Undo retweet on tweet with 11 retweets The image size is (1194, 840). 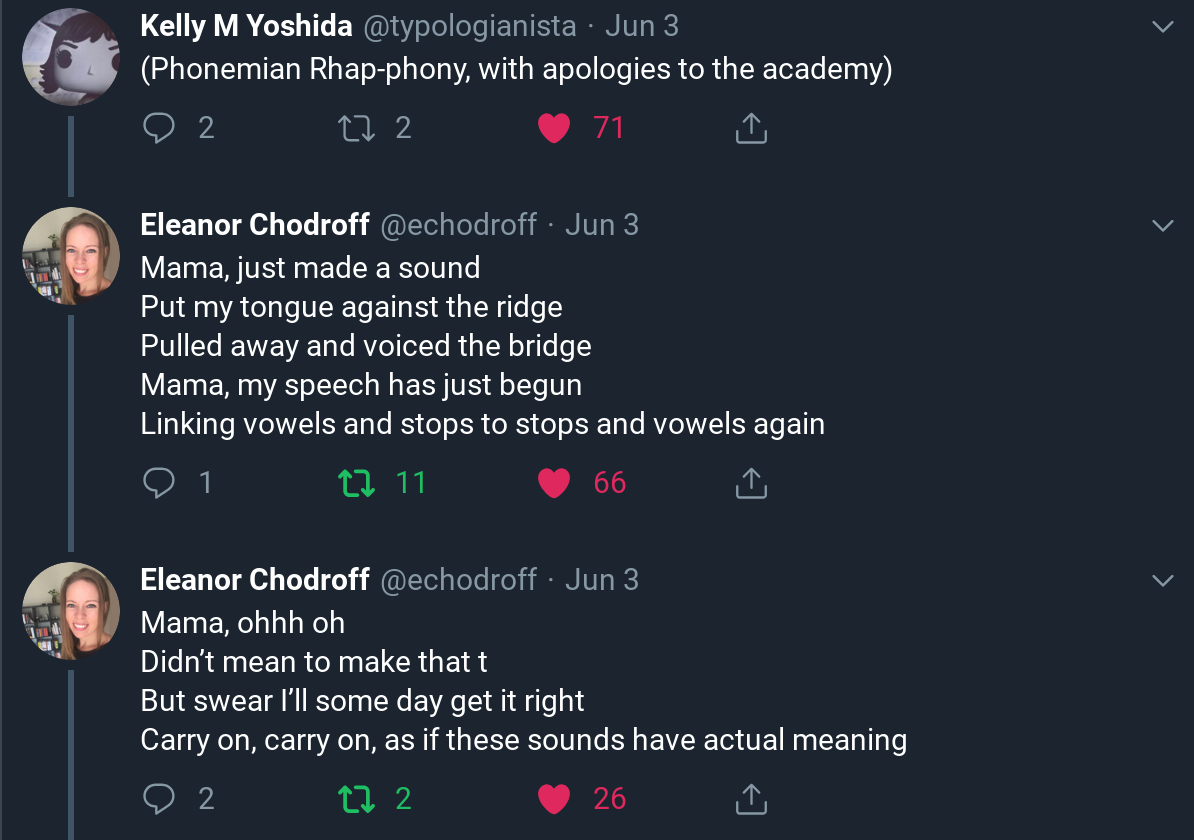tap(356, 483)
